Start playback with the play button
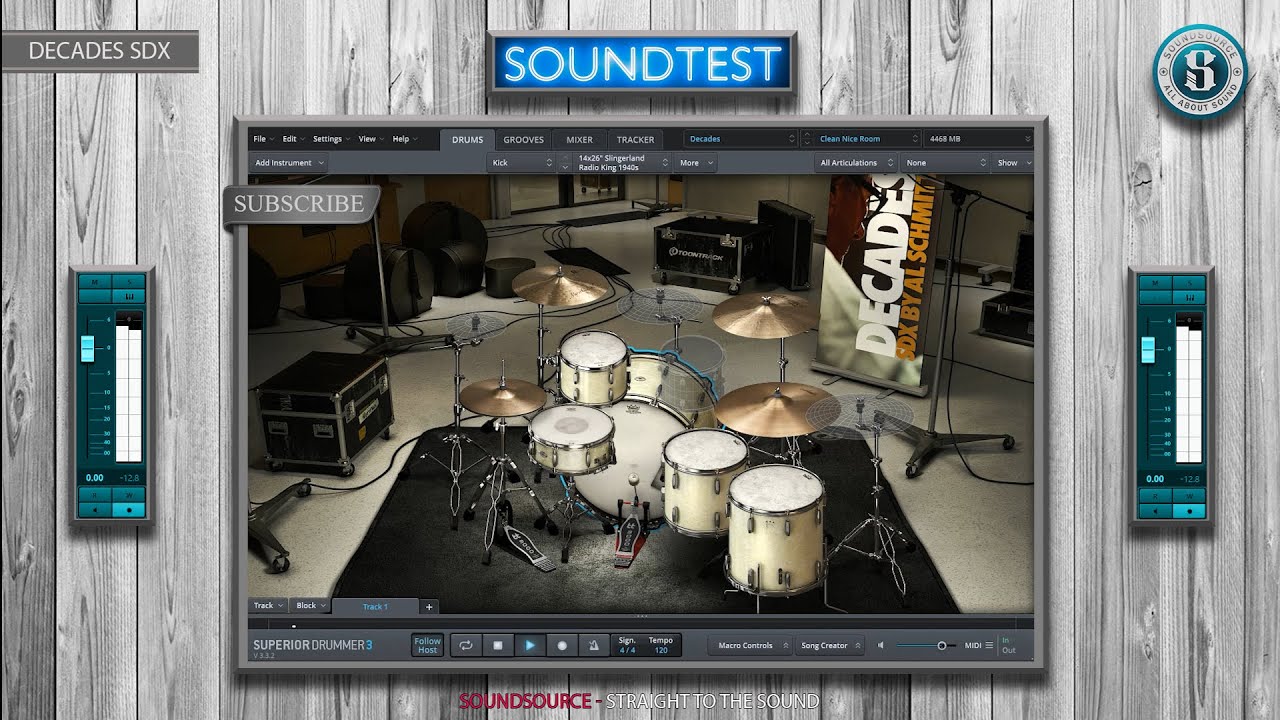 [x=530, y=646]
